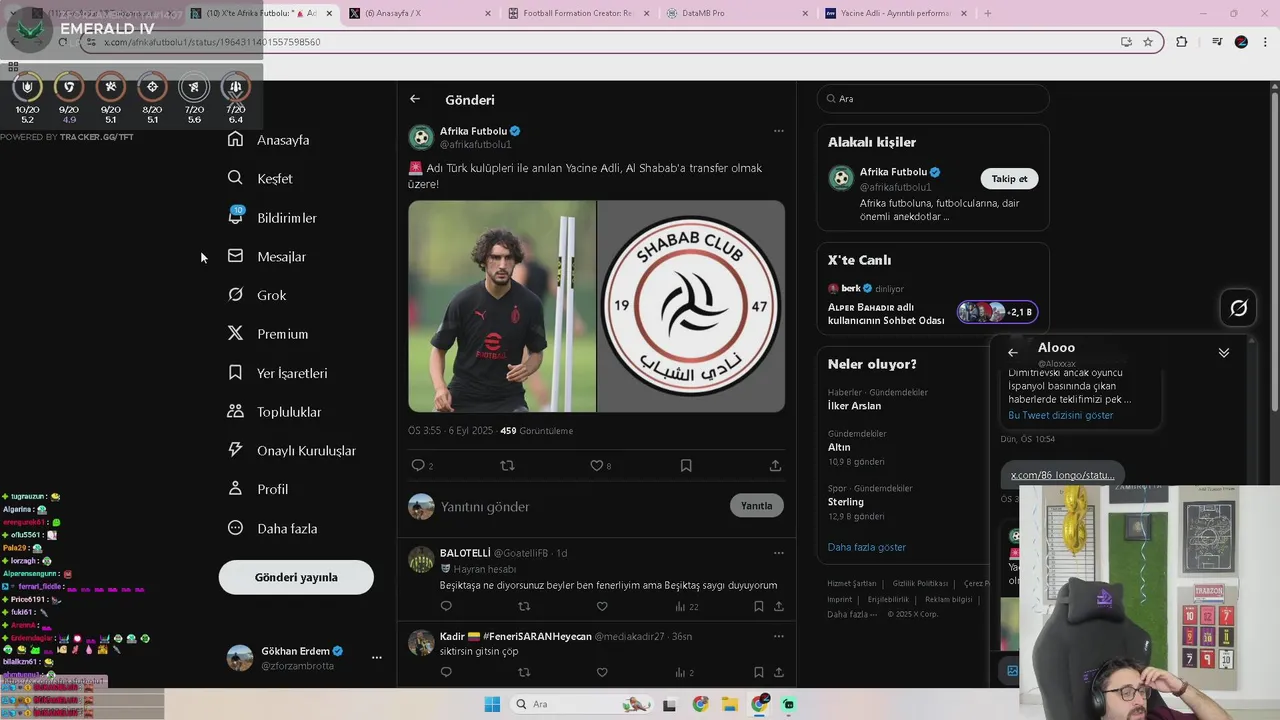
Task: Repost the Afrika Futbolu post
Action: [x=507, y=465]
